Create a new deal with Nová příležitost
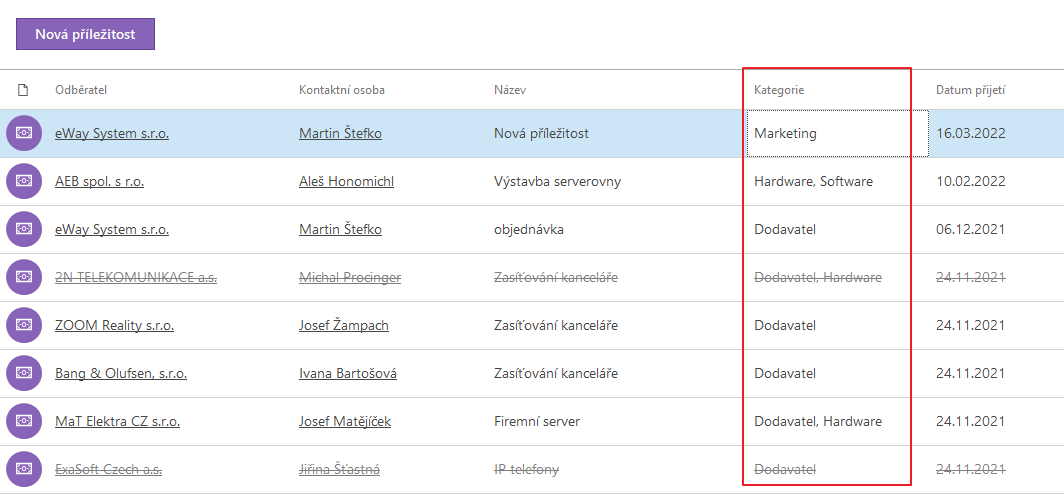Viewport: 1064px width, 495px height. click(86, 34)
